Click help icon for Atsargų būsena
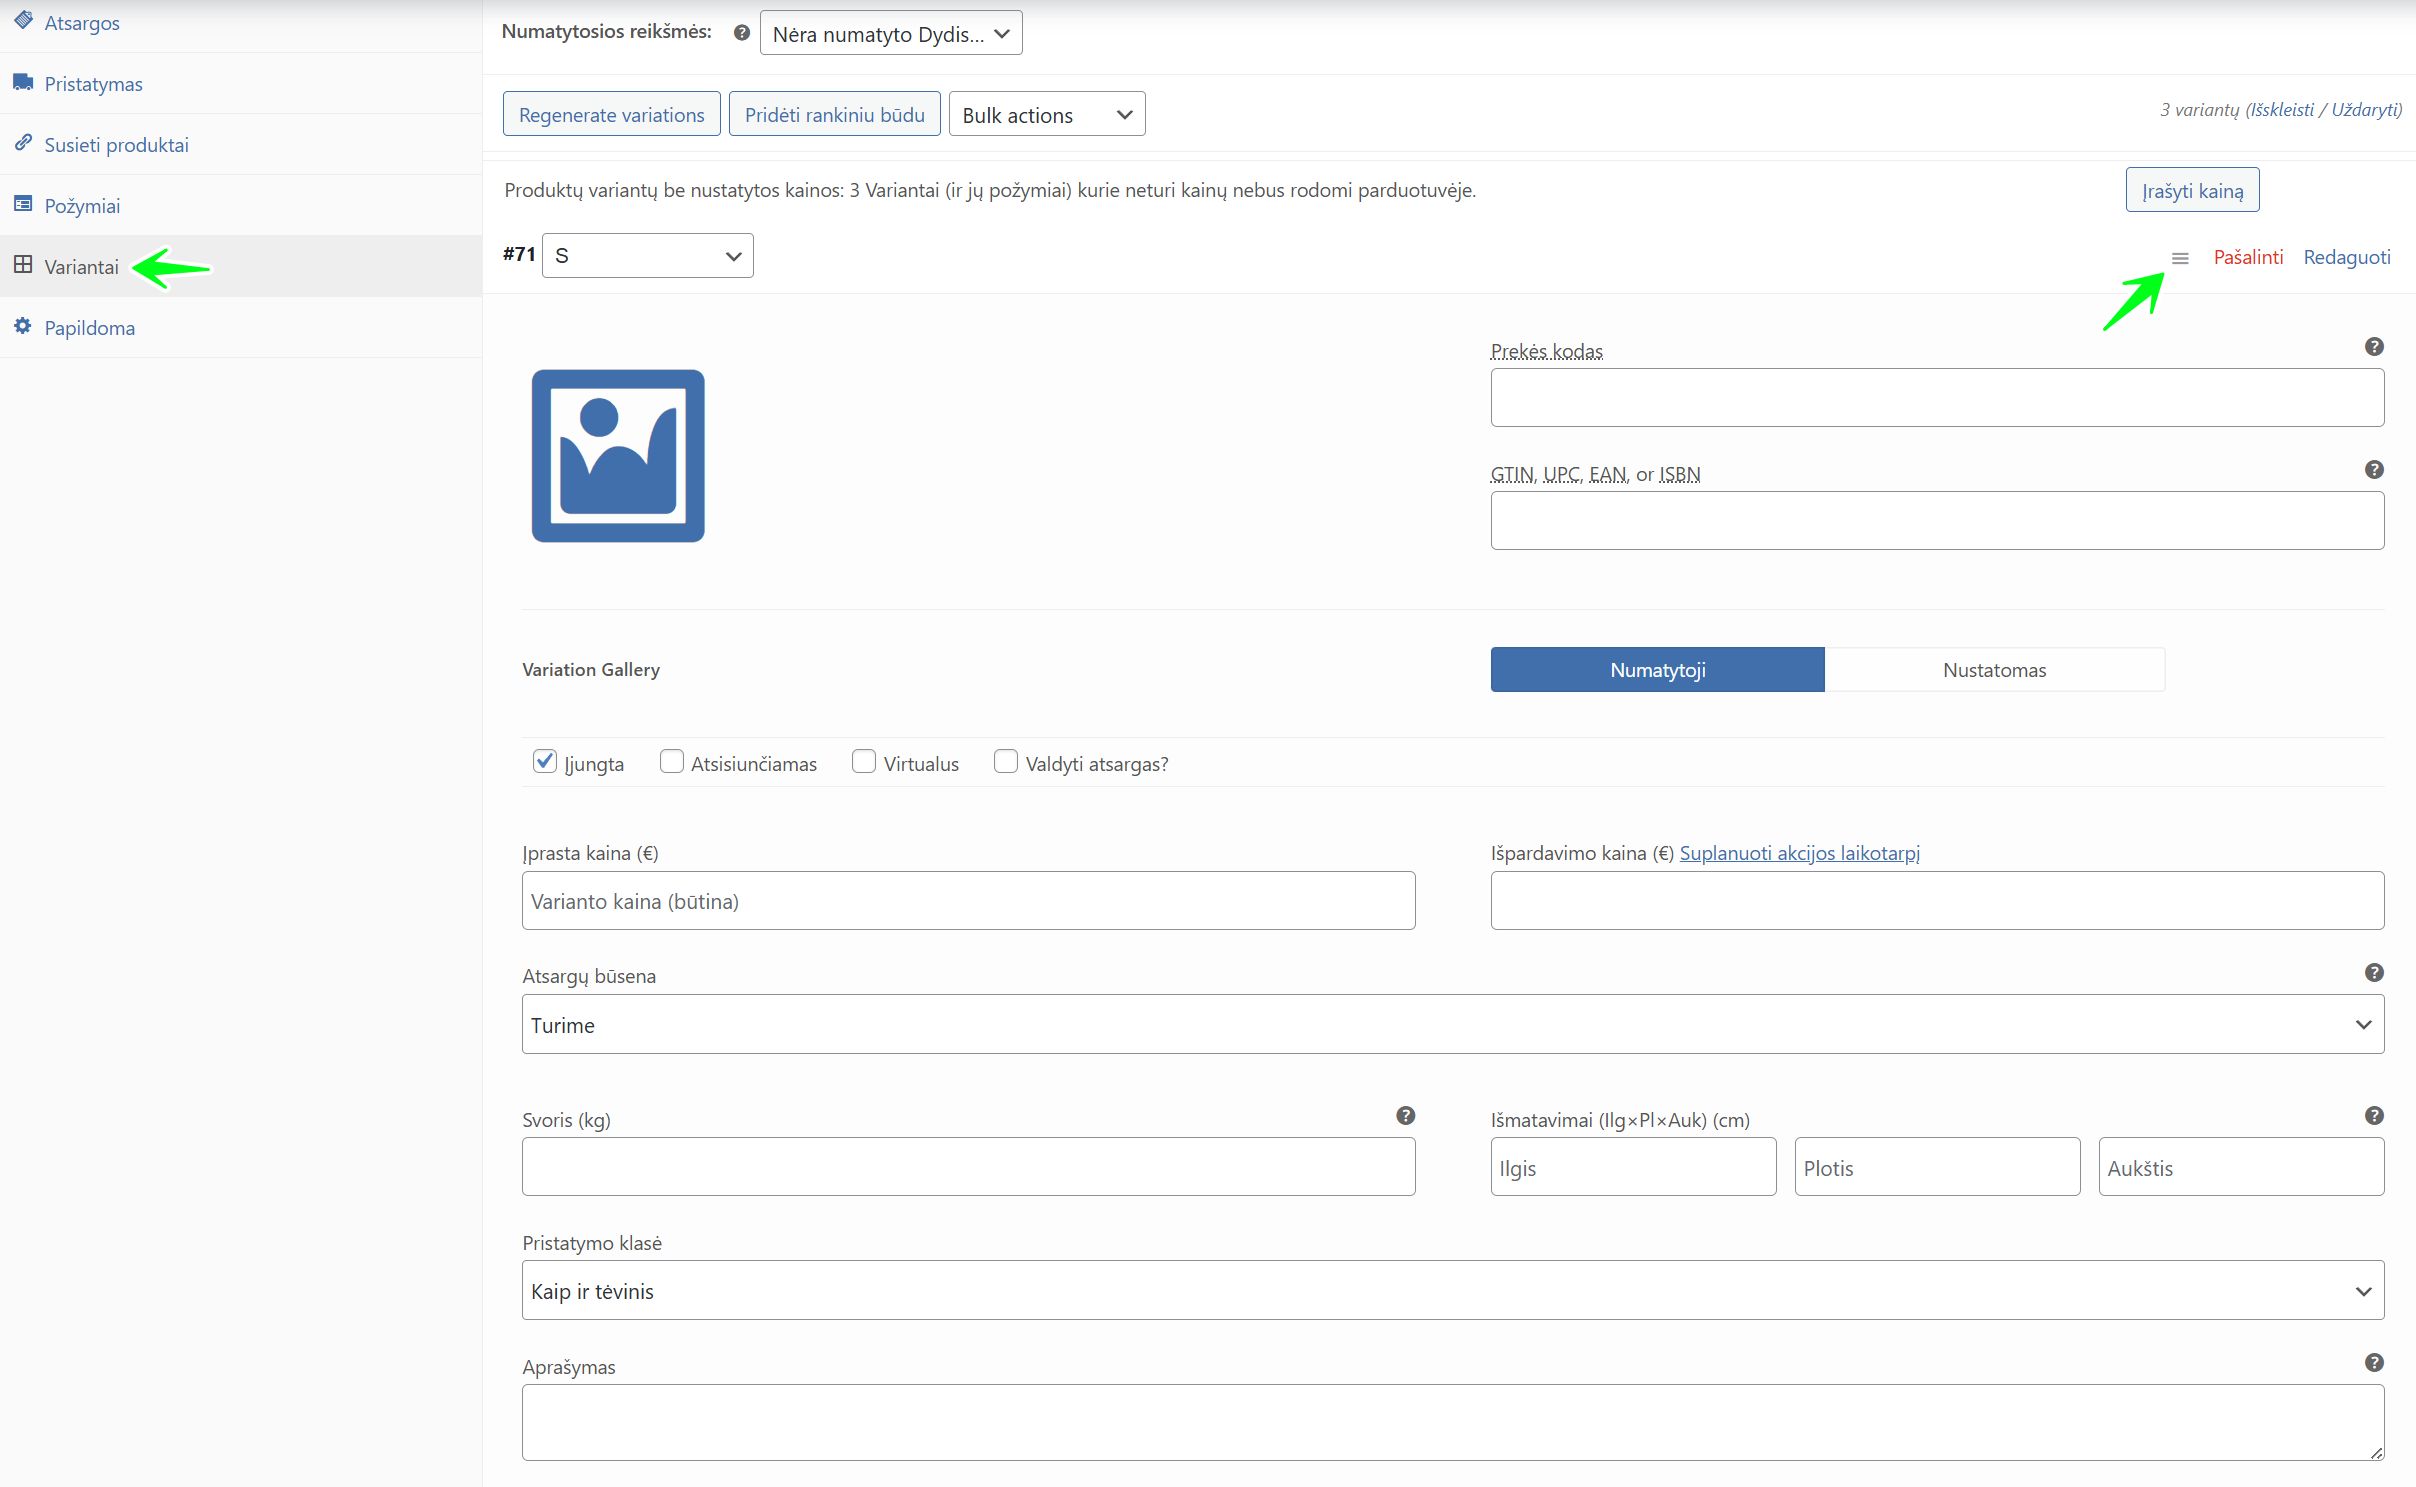Screen dimensions: 2416x1487 point(2374,973)
